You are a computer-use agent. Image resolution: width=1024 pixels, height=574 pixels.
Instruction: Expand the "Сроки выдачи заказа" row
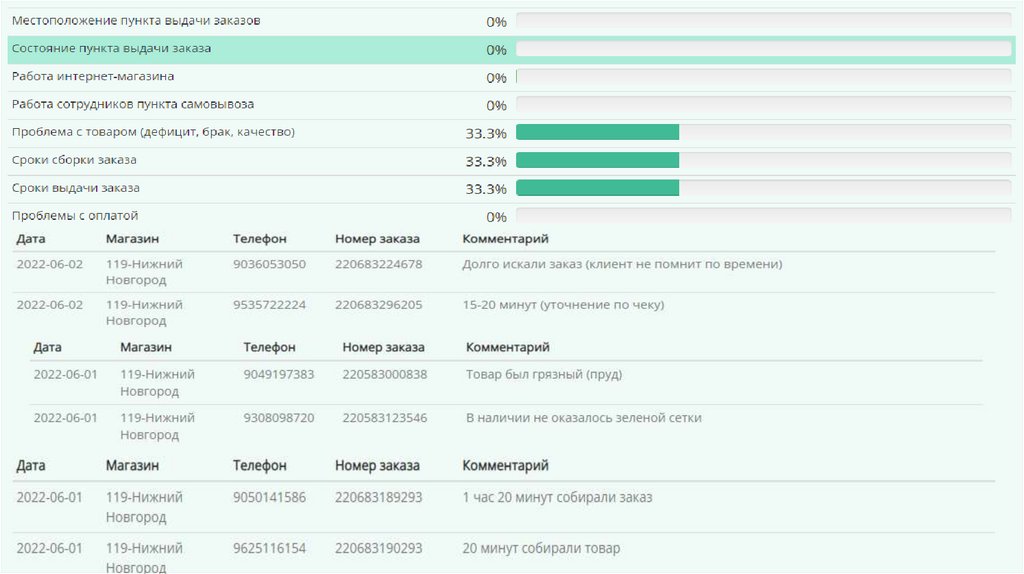[76, 188]
